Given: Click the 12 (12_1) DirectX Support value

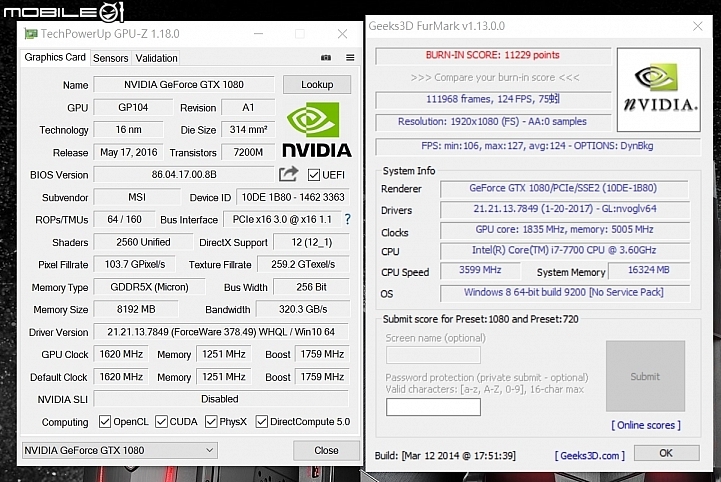Looking at the screenshot, I should [x=311, y=242].
